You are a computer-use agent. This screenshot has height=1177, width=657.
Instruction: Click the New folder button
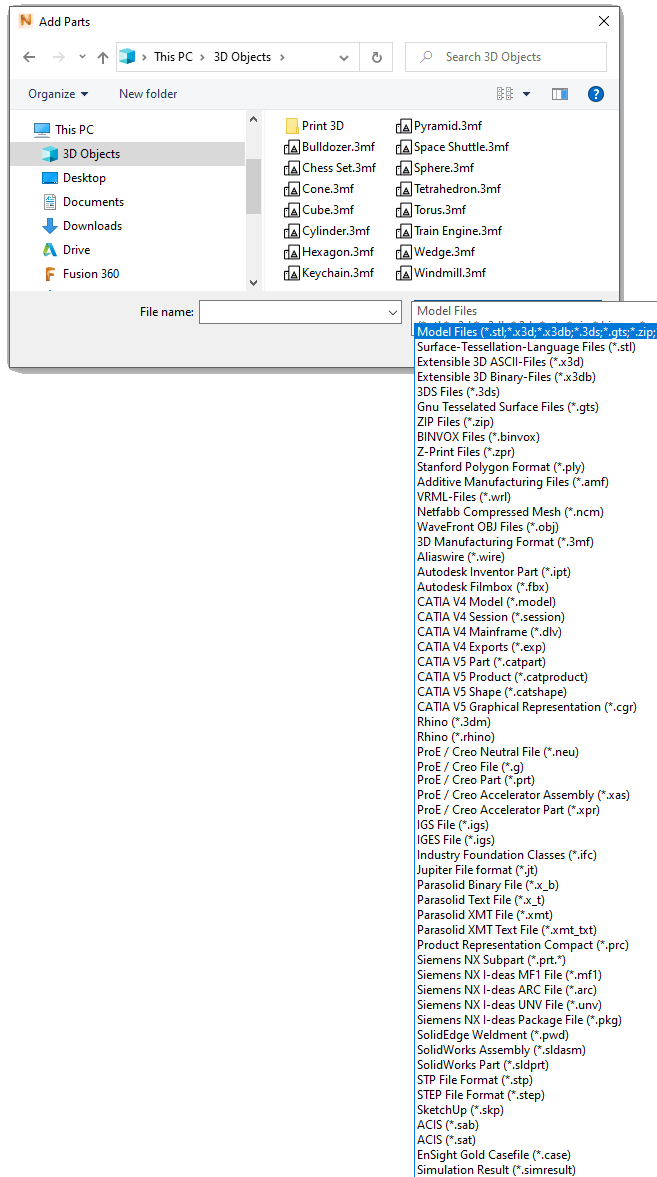click(x=148, y=94)
